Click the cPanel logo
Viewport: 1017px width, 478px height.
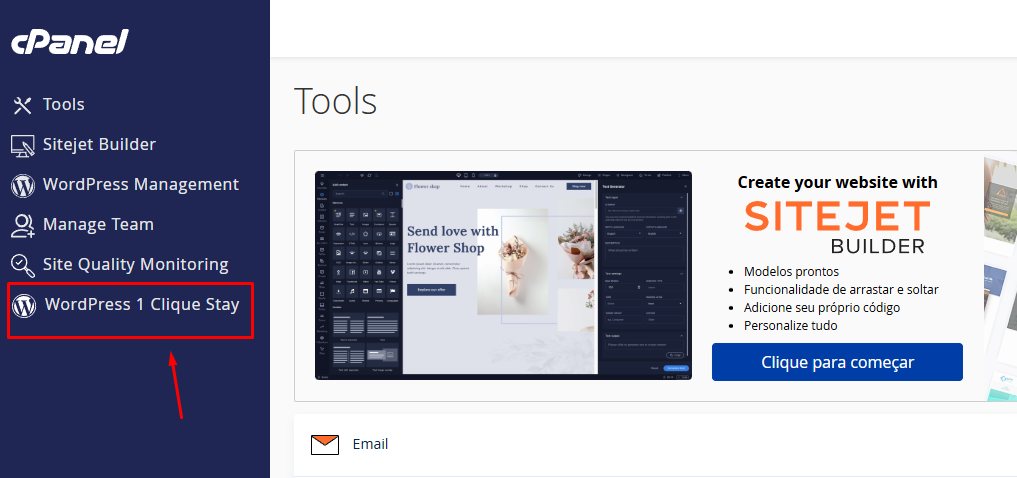70,42
